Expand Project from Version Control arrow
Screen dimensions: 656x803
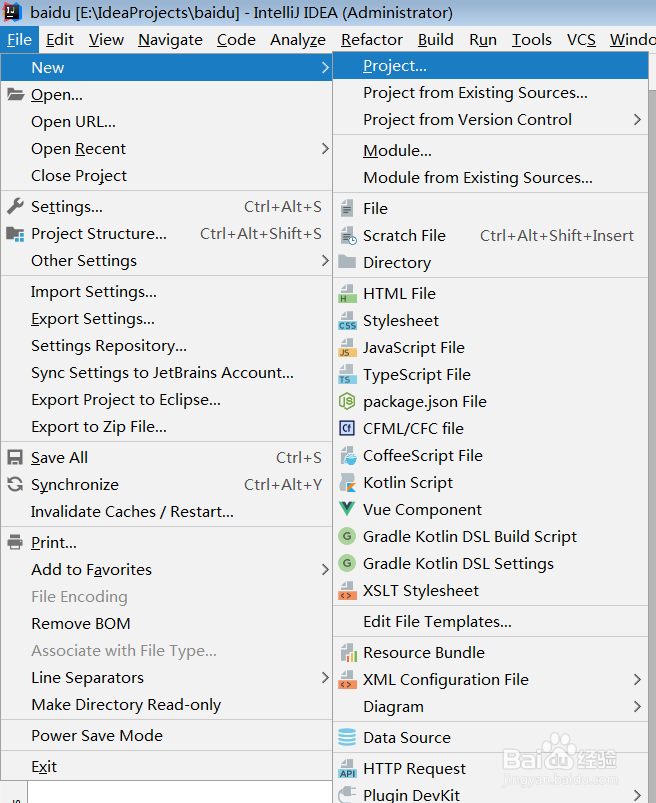pos(637,119)
